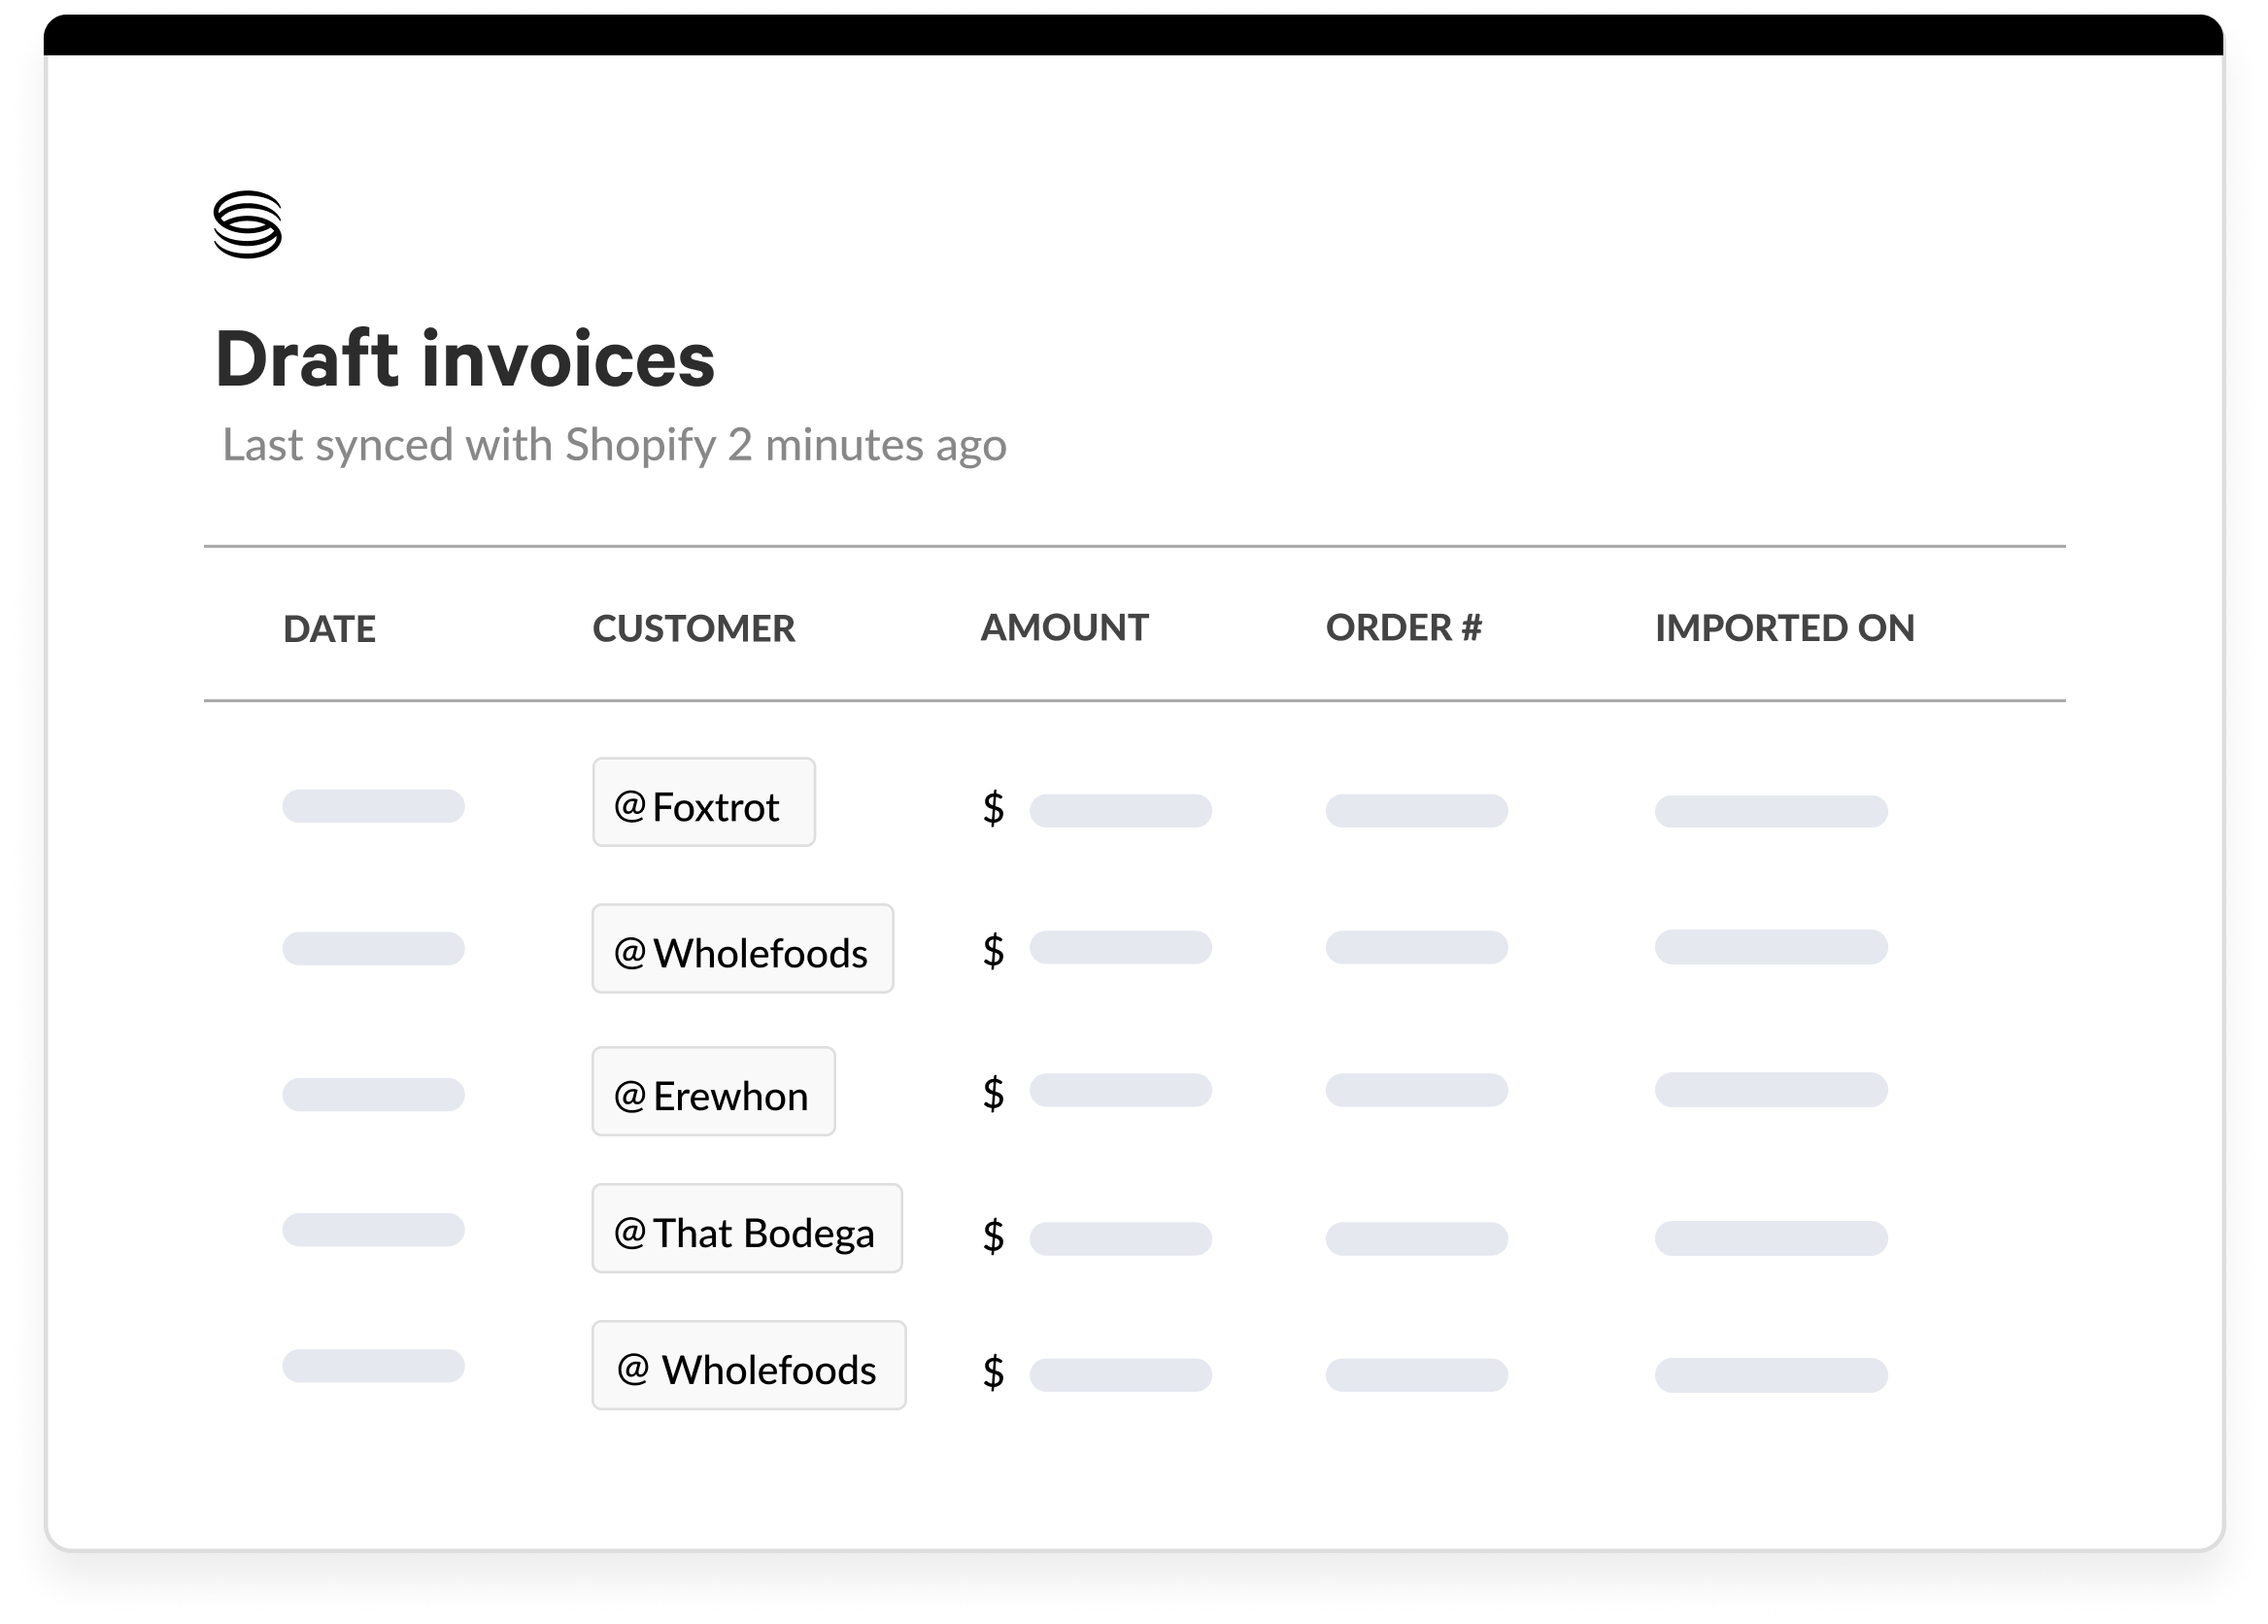2268x1624 pixels.
Task: Click the spiral logo icon
Action: 247,224
